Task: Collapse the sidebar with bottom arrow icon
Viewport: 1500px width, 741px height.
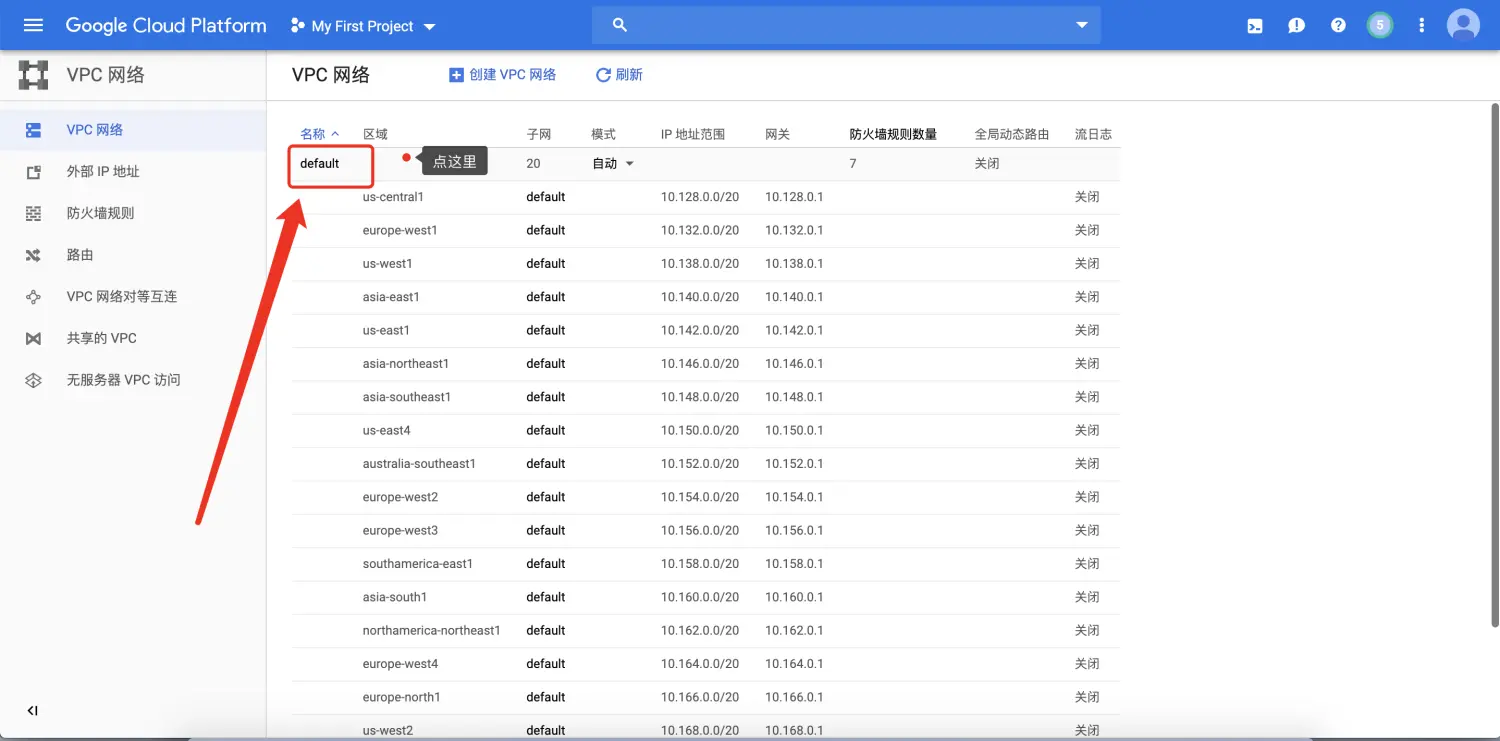Action: click(33, 711)
